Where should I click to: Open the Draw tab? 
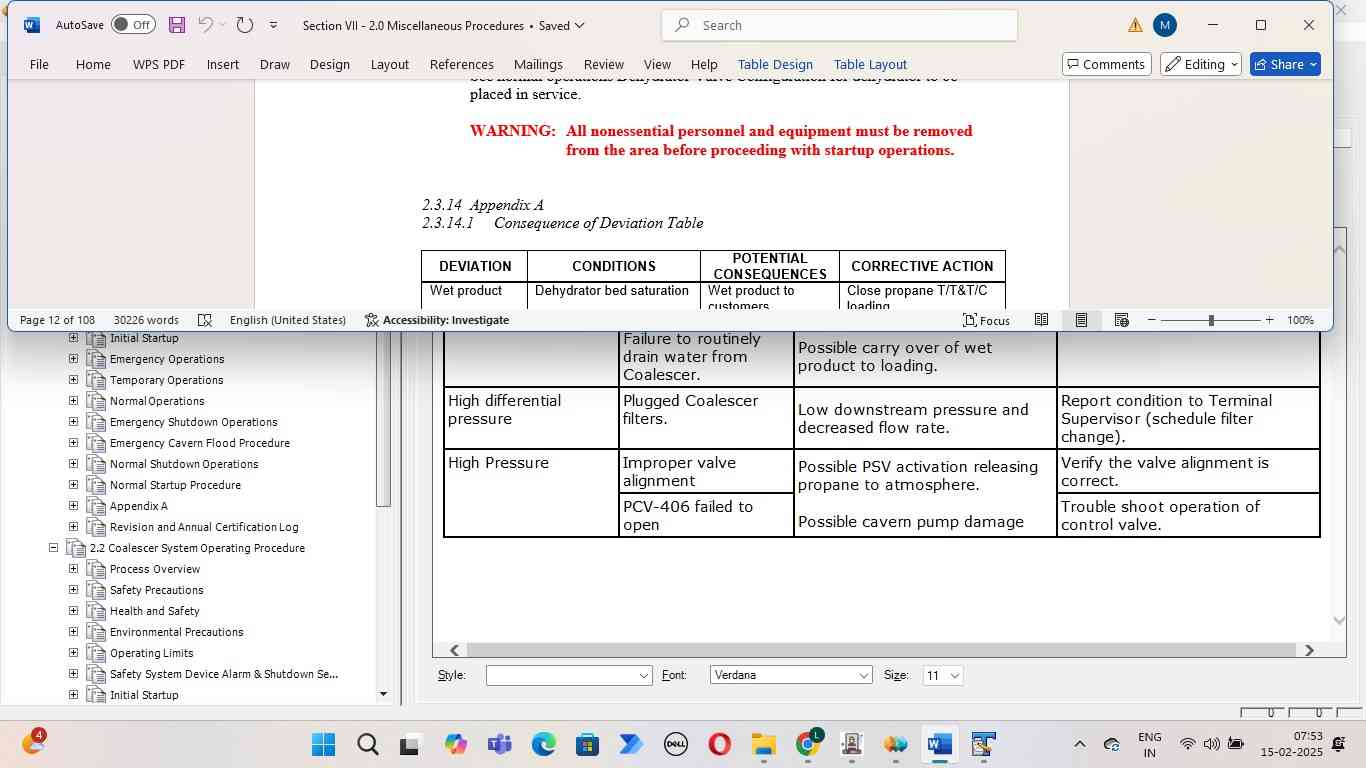275,64
